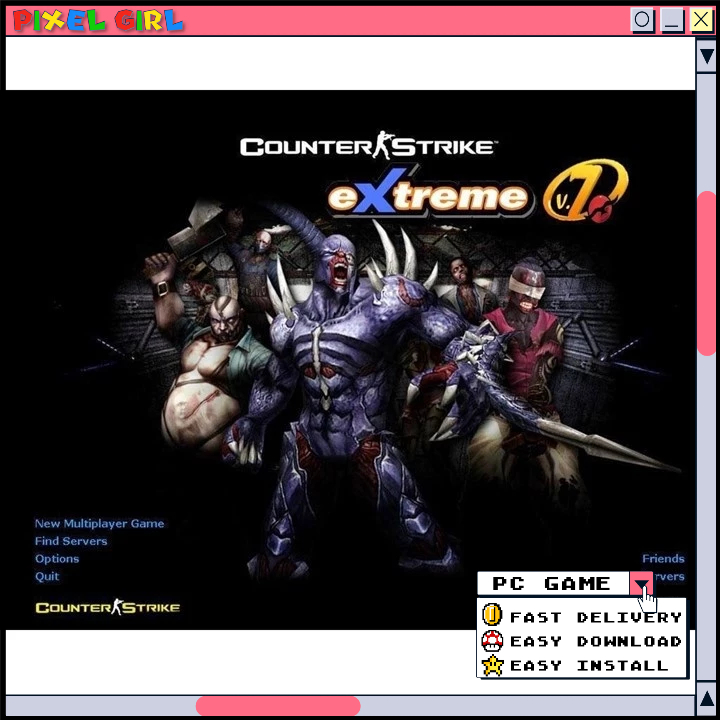The height and width of the screenshot is (720, 720).
Task: Click the Pixel Girl colorful title logo
Action: [x=98, y=21]
